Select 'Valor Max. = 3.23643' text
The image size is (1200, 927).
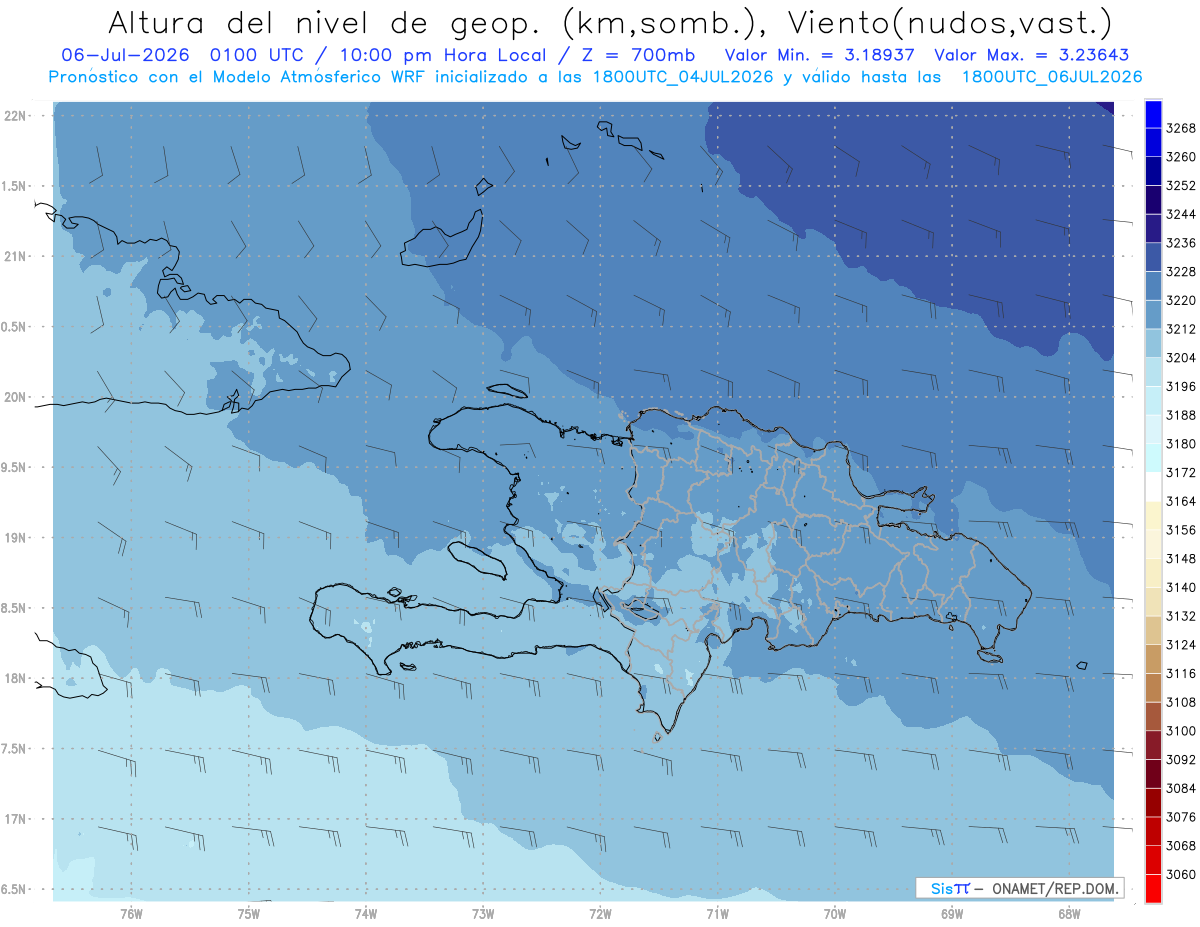tap(1034, 56)
